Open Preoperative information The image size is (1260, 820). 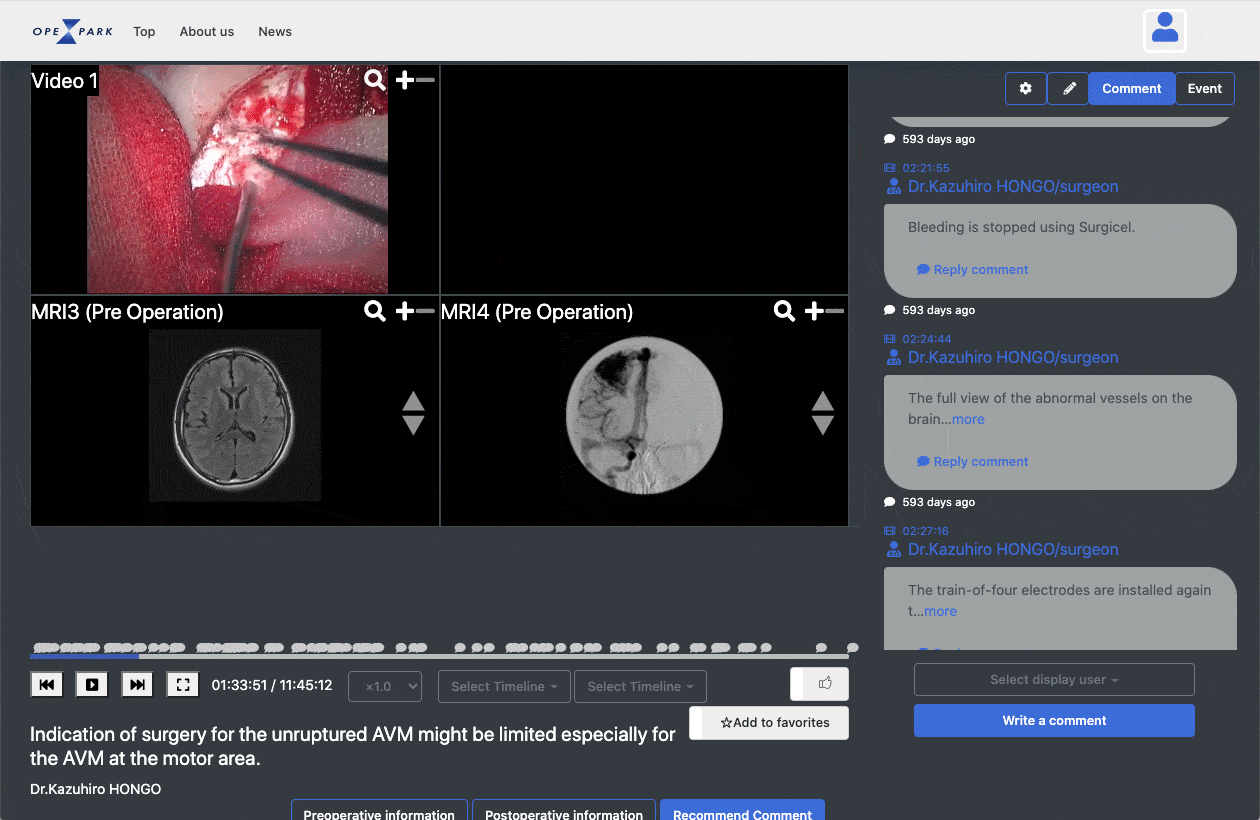click(x=379, y=812)
